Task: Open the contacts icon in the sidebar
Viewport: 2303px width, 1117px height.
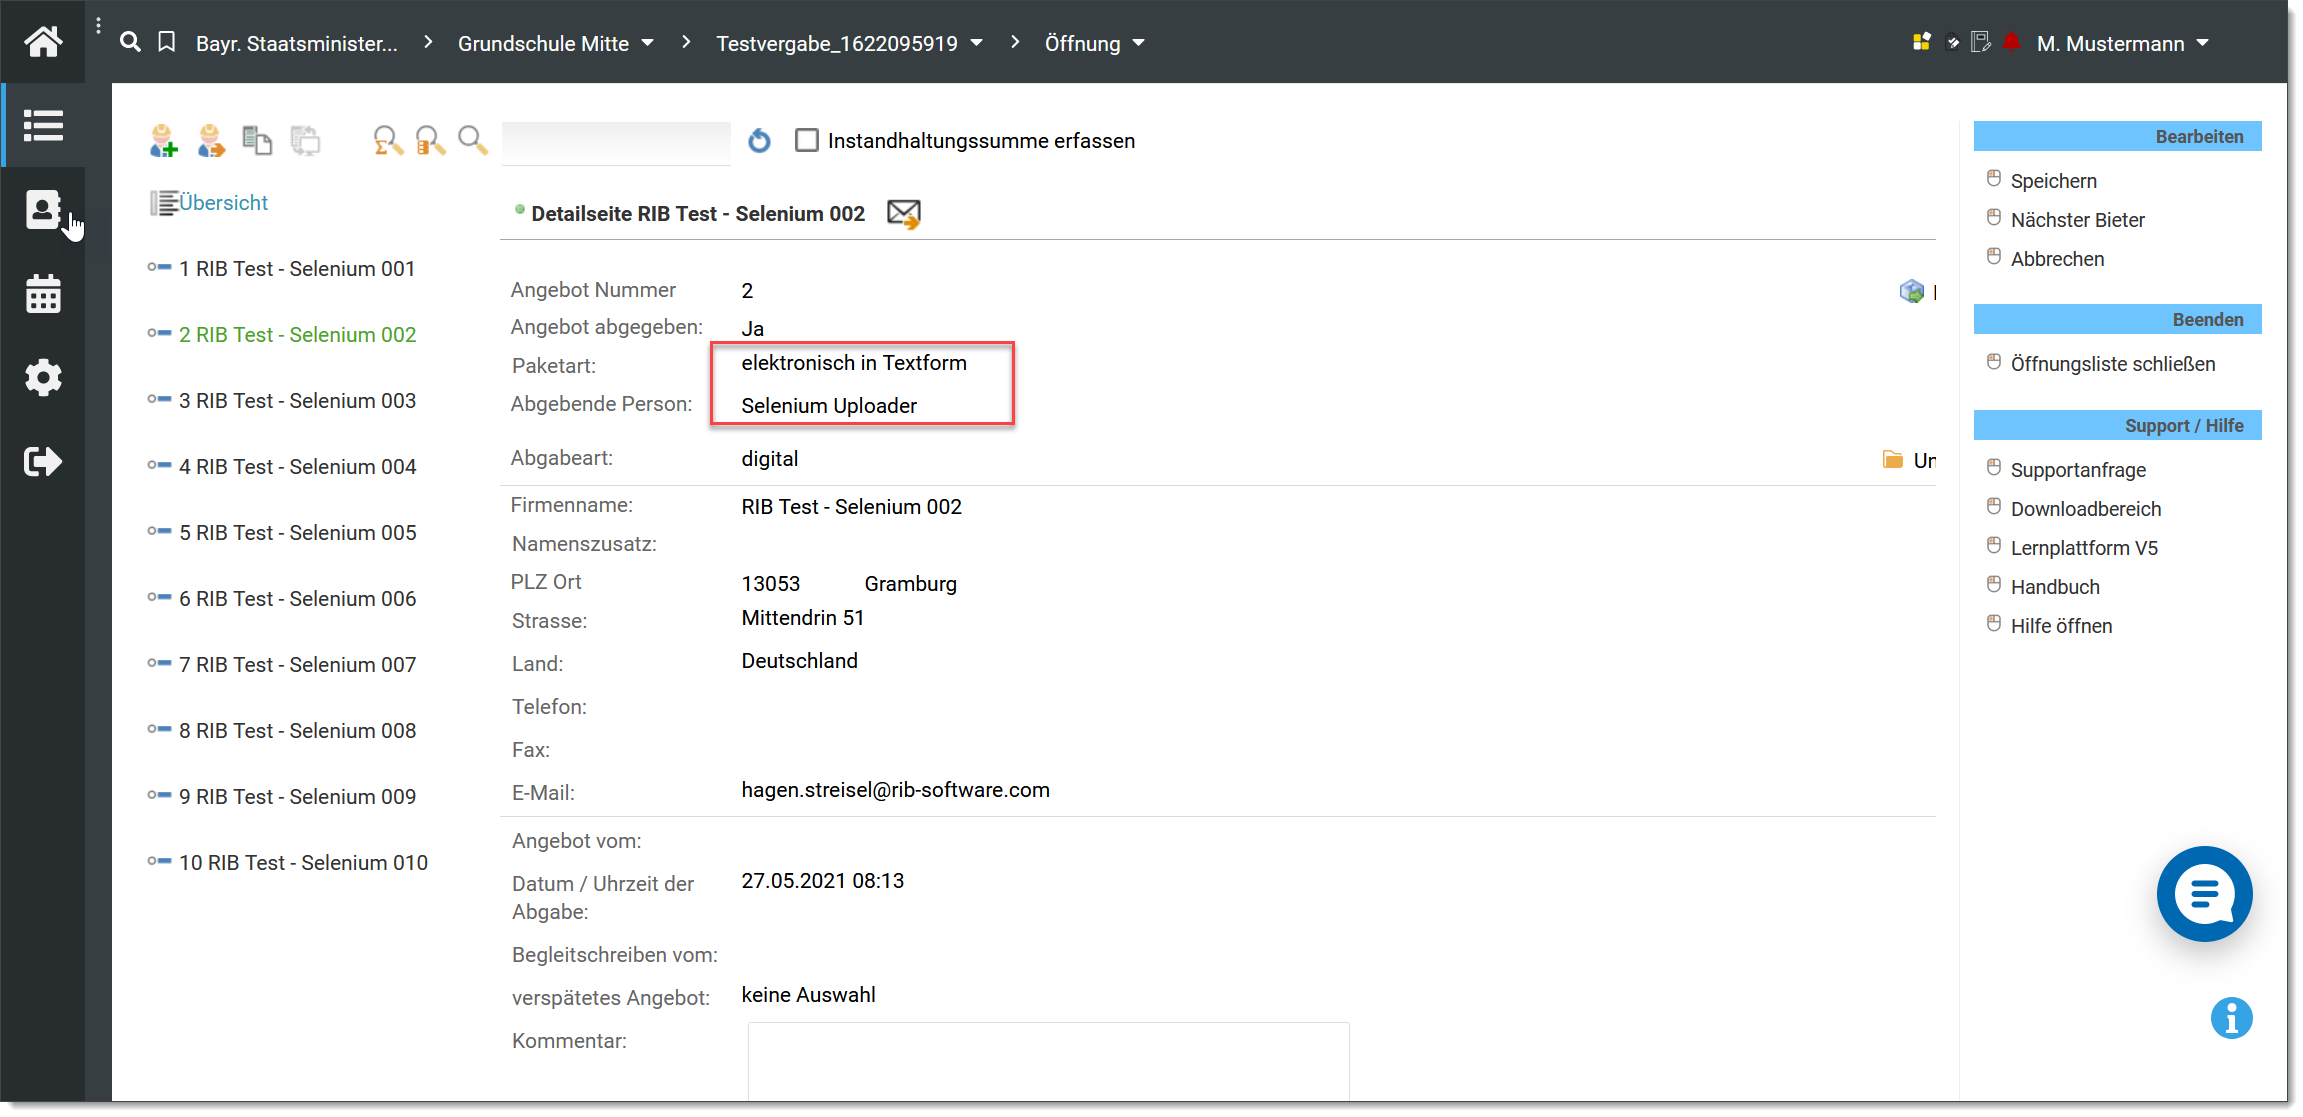Action: (x=43, y=210)
